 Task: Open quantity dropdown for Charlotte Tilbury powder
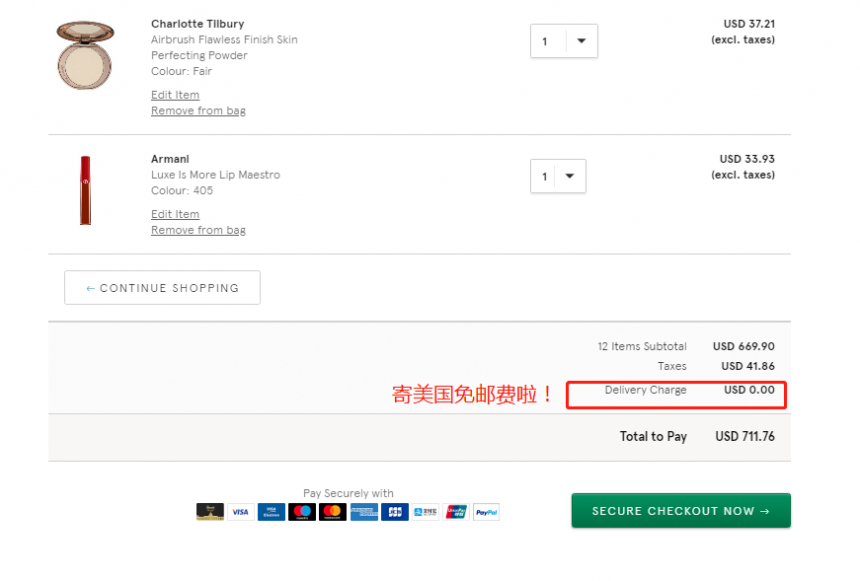(564, 41)
